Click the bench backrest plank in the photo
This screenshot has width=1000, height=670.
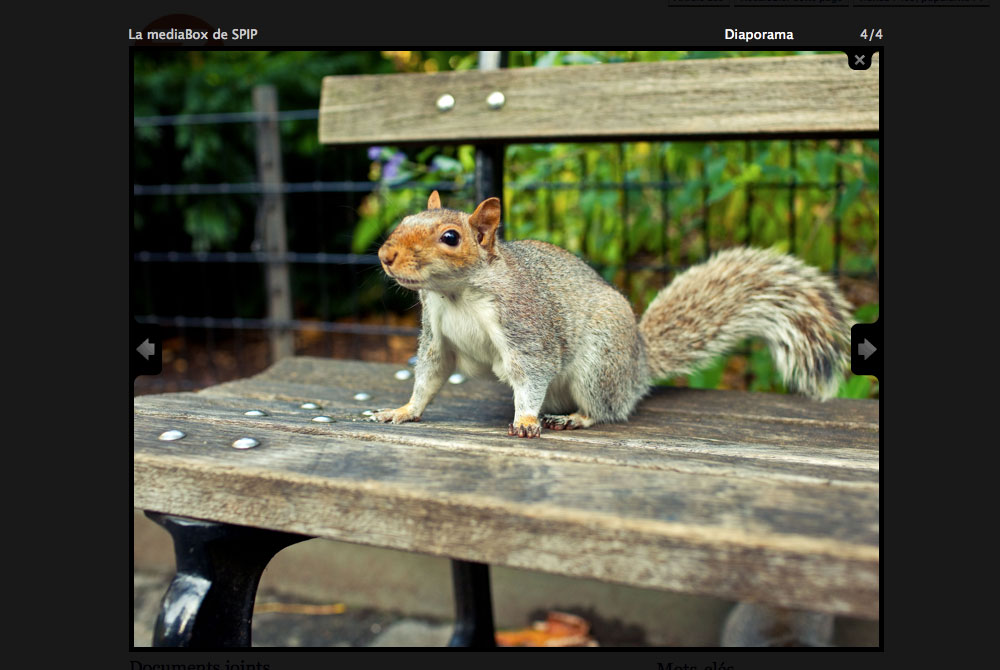click(x=600, y=100)
